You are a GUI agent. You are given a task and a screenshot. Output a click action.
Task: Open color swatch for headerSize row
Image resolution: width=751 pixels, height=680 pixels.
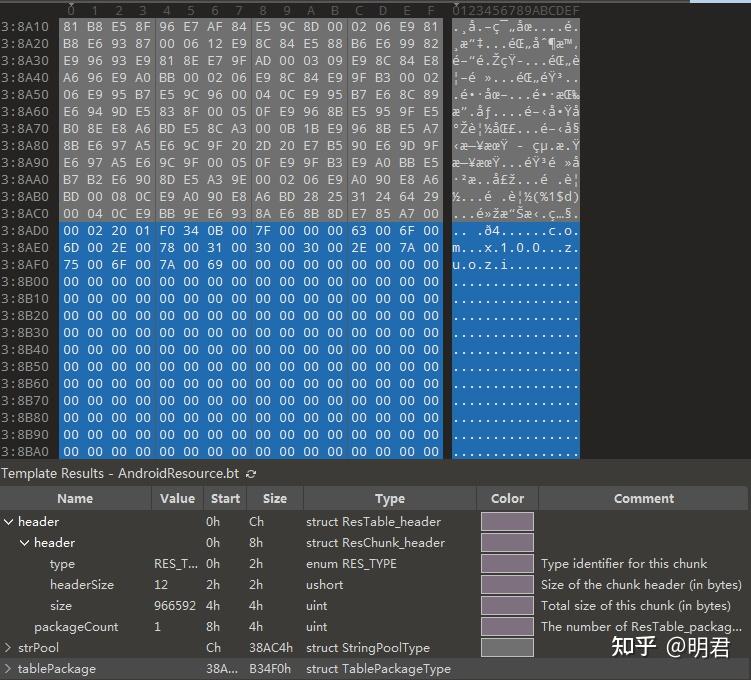(507, 585)
